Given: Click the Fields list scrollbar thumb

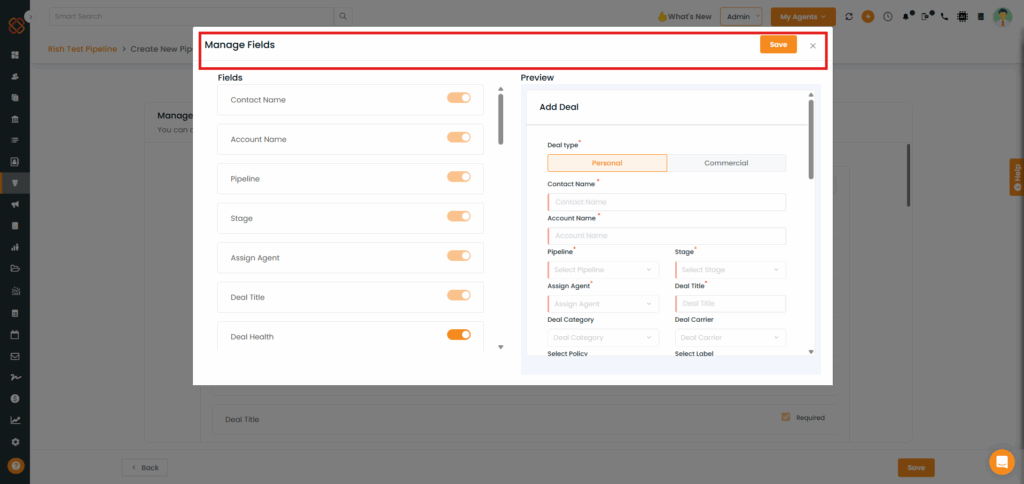Looking at the screenshot, I should [501, 119].
